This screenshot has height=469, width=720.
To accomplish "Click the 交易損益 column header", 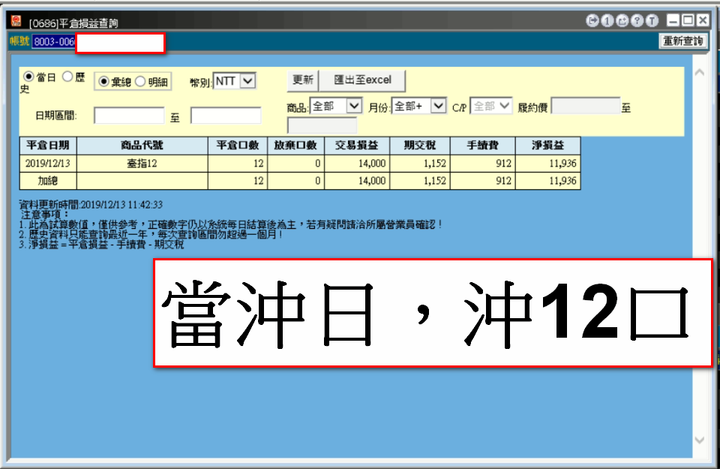I will 357,146.
